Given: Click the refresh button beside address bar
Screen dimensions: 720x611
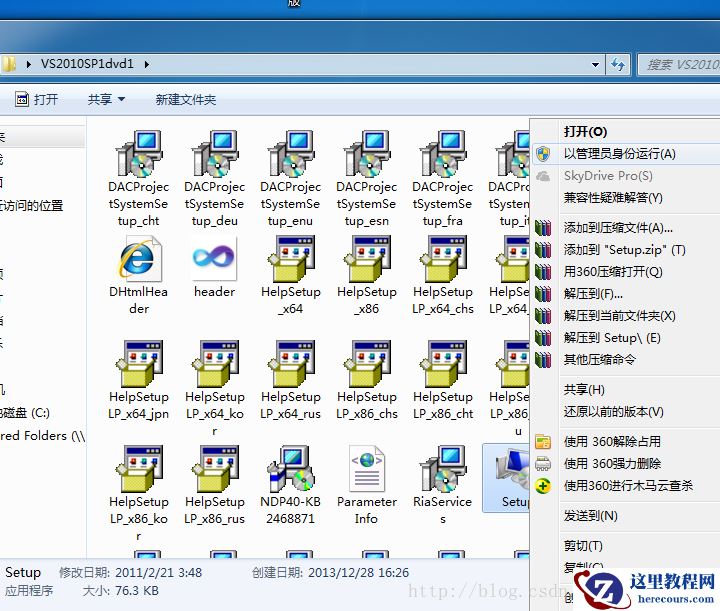Looking at the screenshot, I should (618, 65).
